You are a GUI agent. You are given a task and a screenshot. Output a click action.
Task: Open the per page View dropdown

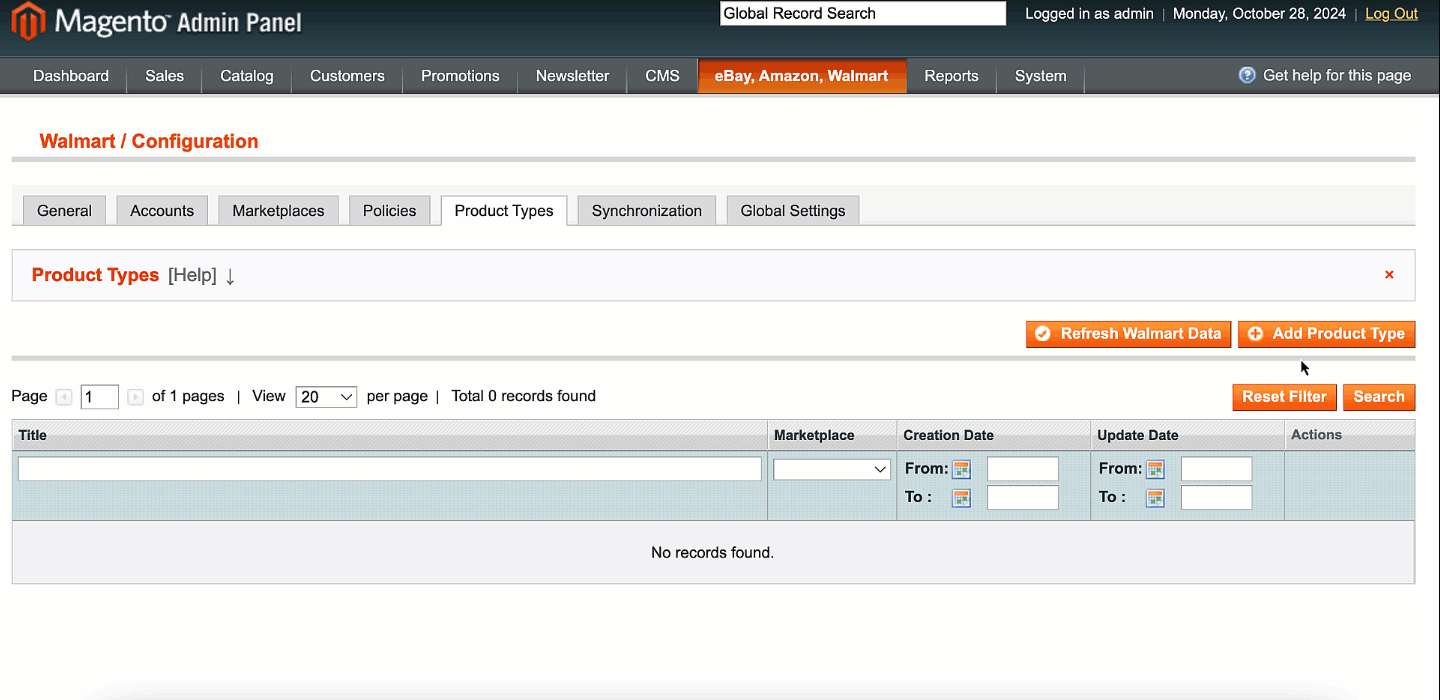tap(326, 397)
